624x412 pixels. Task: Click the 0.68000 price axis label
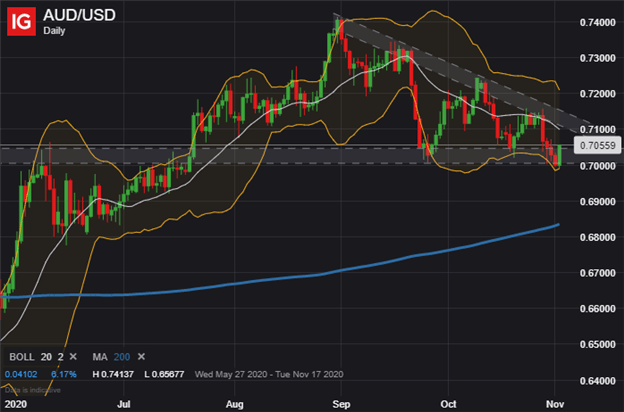[x=597, y=237]
